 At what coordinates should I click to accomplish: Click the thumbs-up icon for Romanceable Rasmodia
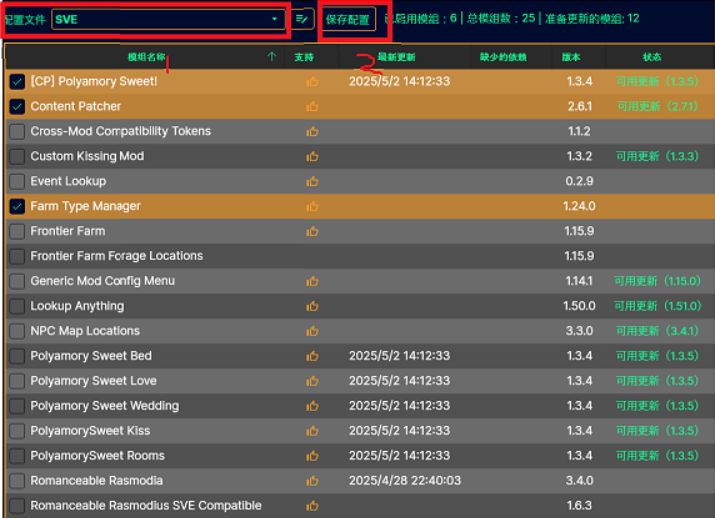(312, 481)
